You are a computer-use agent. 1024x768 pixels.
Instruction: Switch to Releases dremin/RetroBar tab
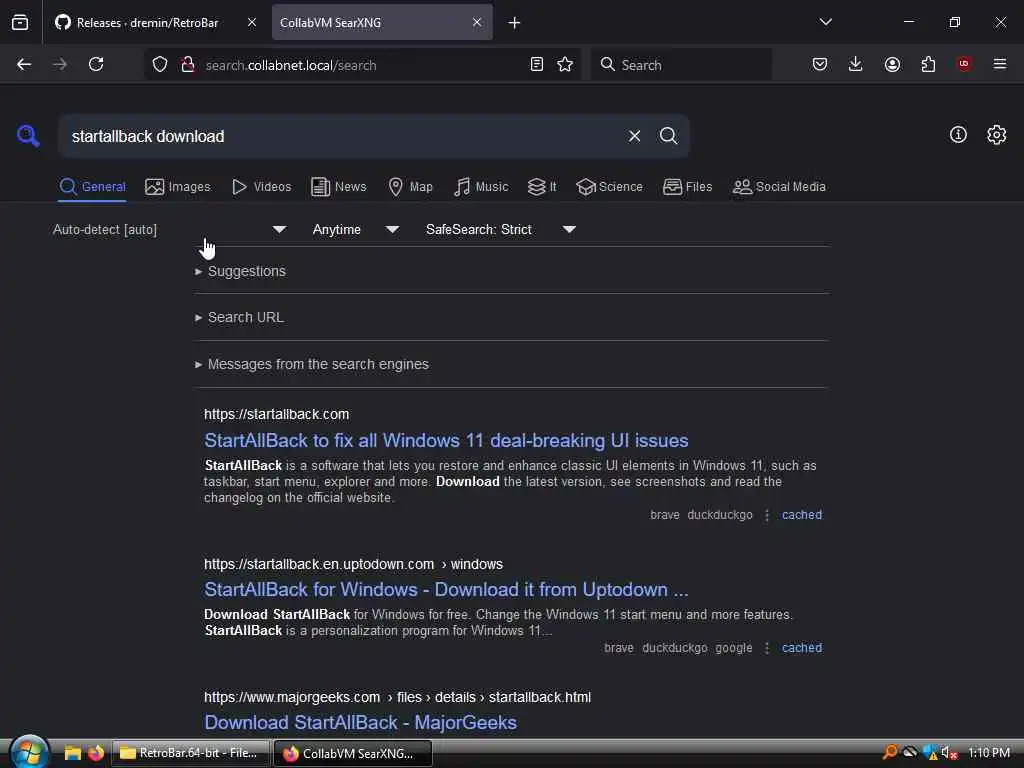coord(148,23)
